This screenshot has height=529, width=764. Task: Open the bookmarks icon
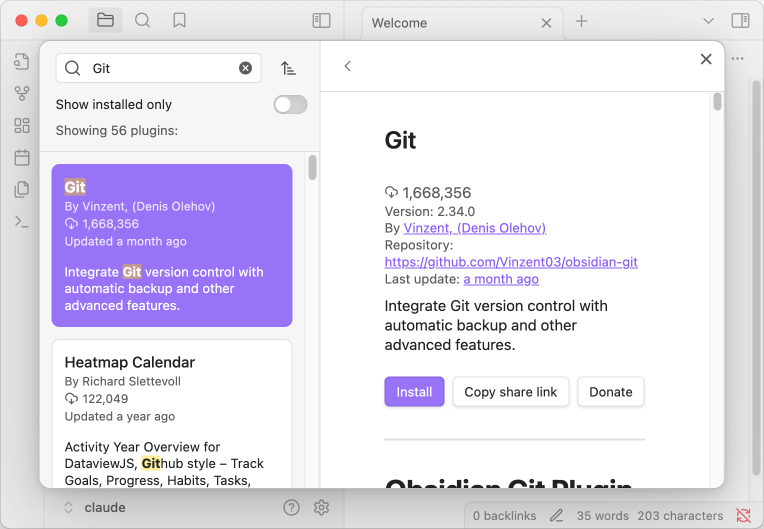(179, 20)
